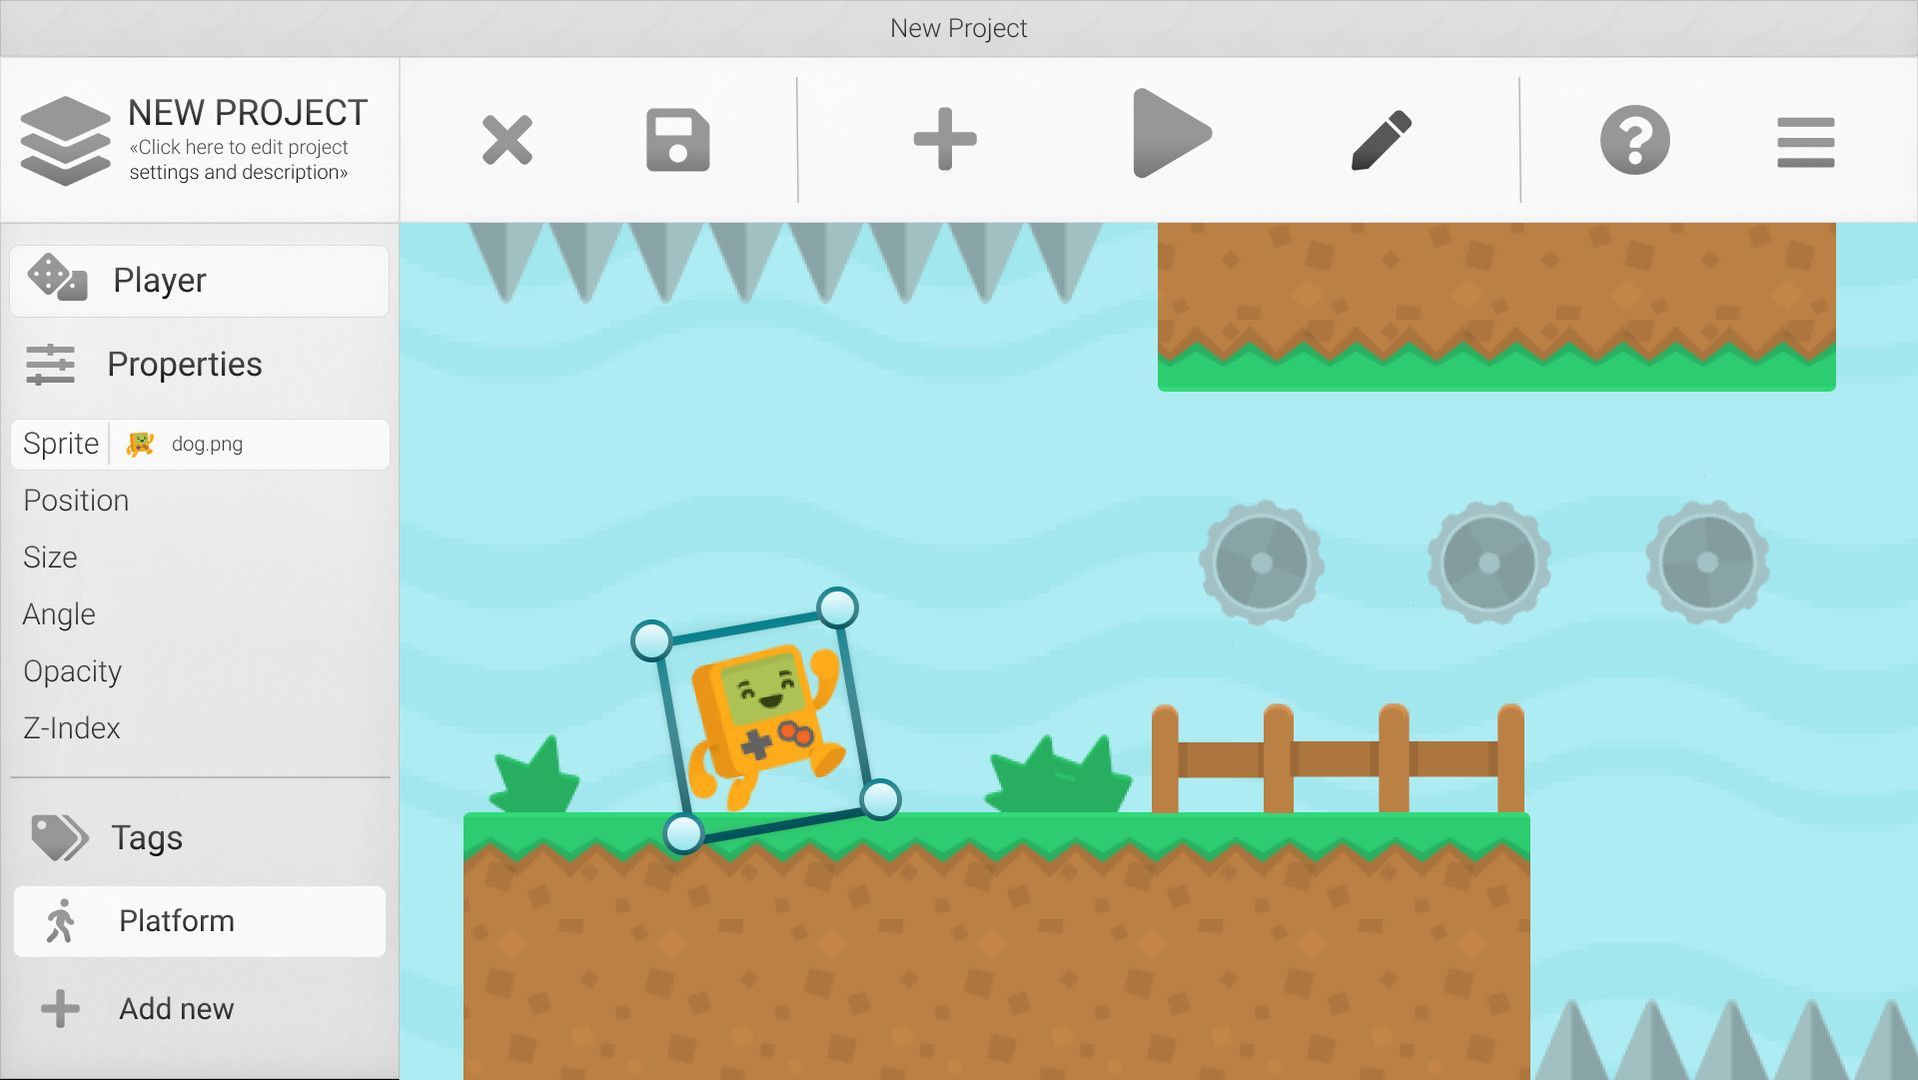Viewport: 1918px width, 1080px height.
Task: Expand the Size property
Action: point(50,557)
